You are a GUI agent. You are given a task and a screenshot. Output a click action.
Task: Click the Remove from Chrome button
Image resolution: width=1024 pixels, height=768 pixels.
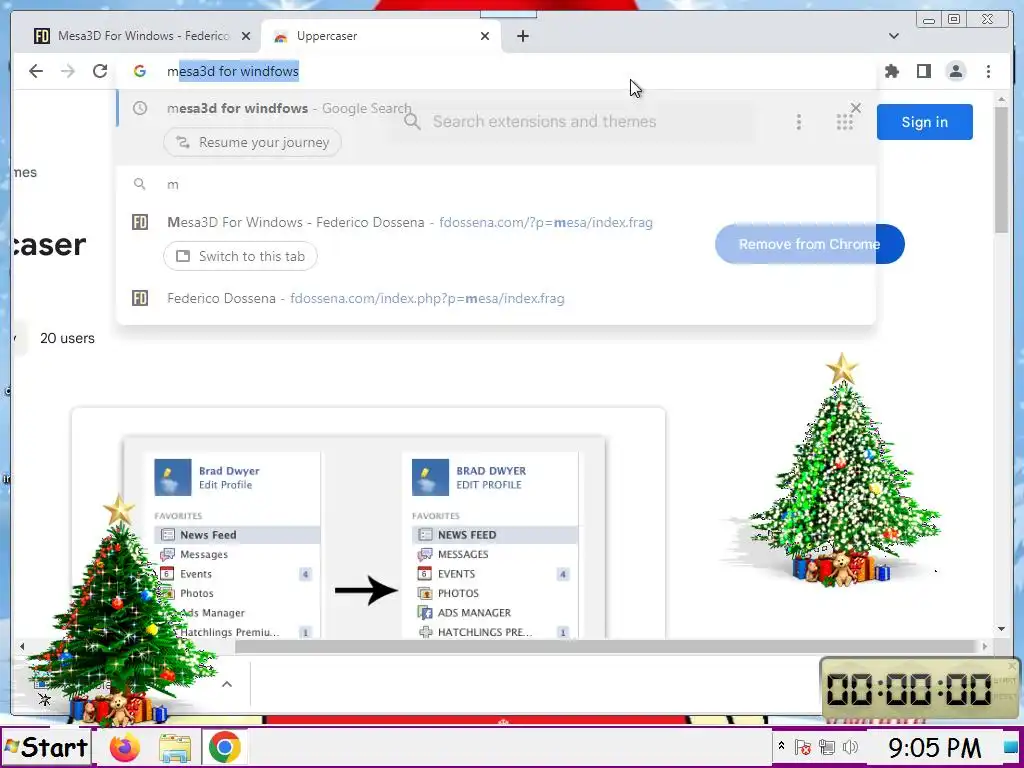(810, 244)
